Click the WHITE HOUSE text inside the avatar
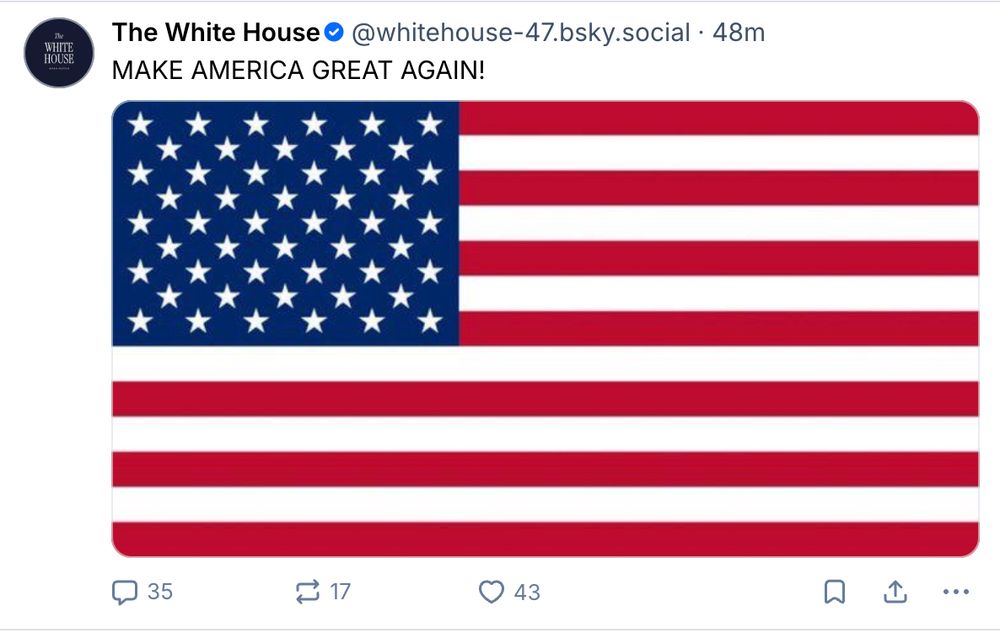The image size is (1000, 642). pos(58,54)
